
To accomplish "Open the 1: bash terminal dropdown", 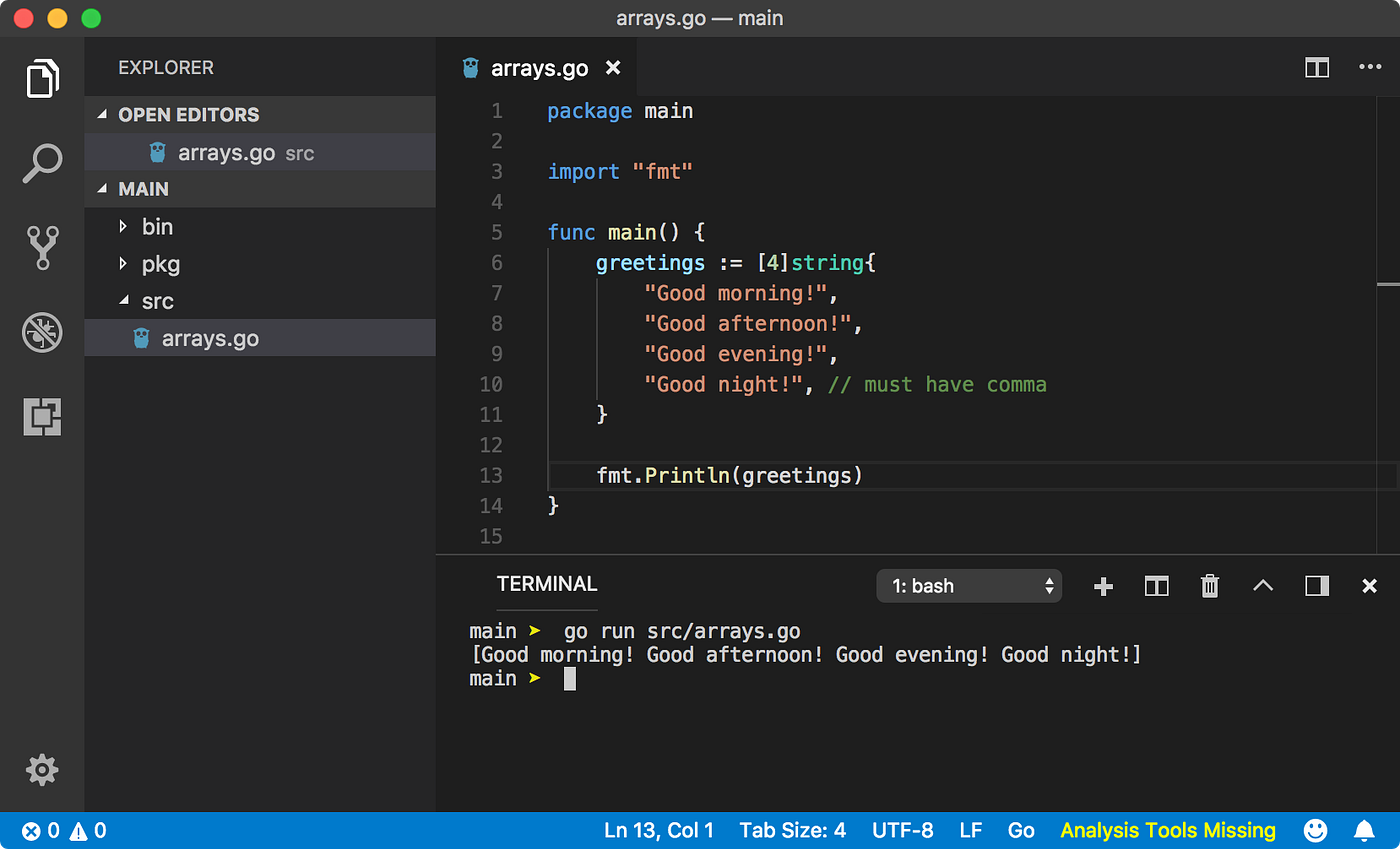I will [968, 586].
